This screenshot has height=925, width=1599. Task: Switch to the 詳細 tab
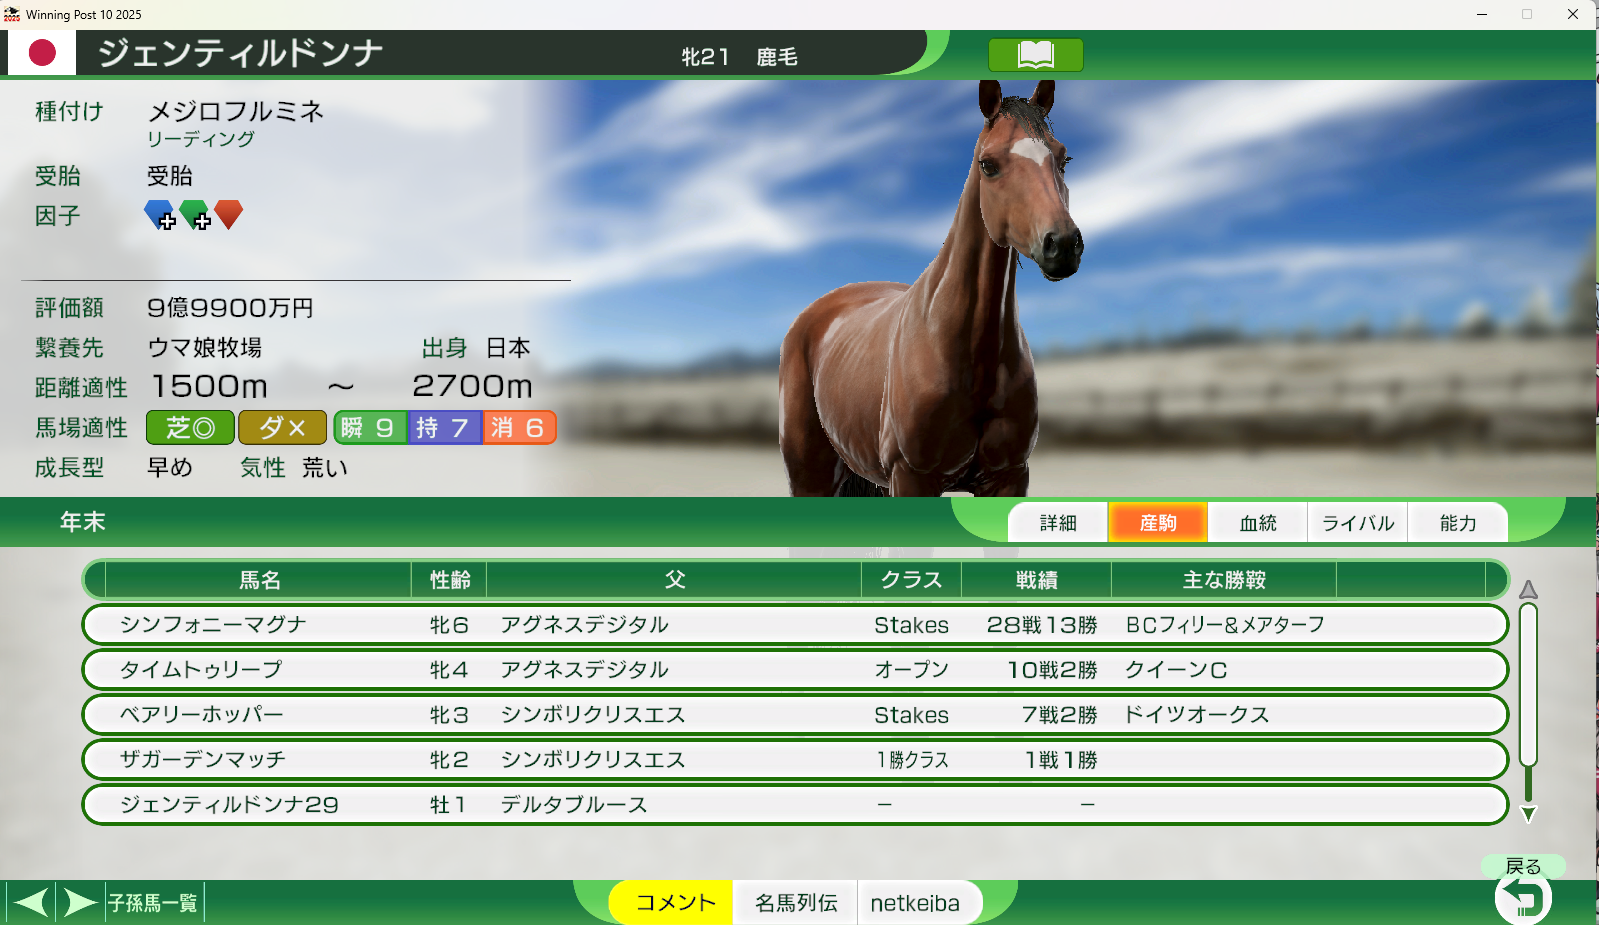click(1058, 523)
